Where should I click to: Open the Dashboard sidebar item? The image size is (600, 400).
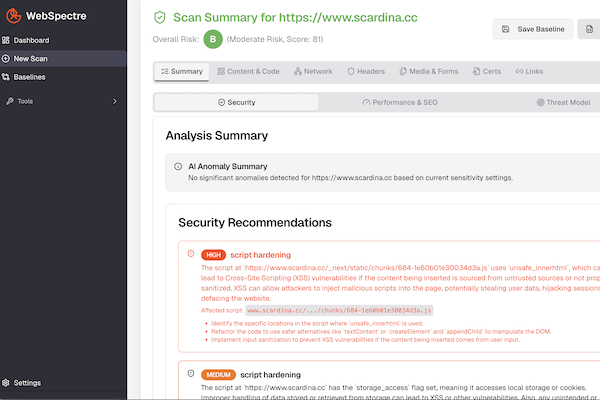(x=63, y=40)
